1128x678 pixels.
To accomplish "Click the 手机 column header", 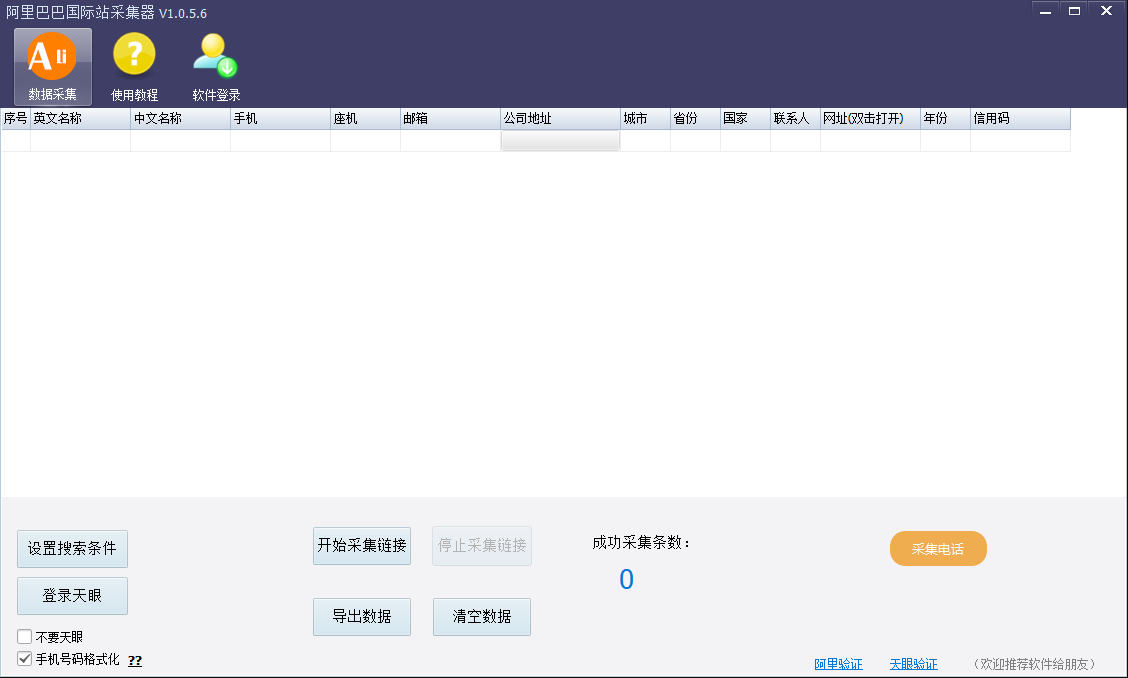I will click(280, 119).
